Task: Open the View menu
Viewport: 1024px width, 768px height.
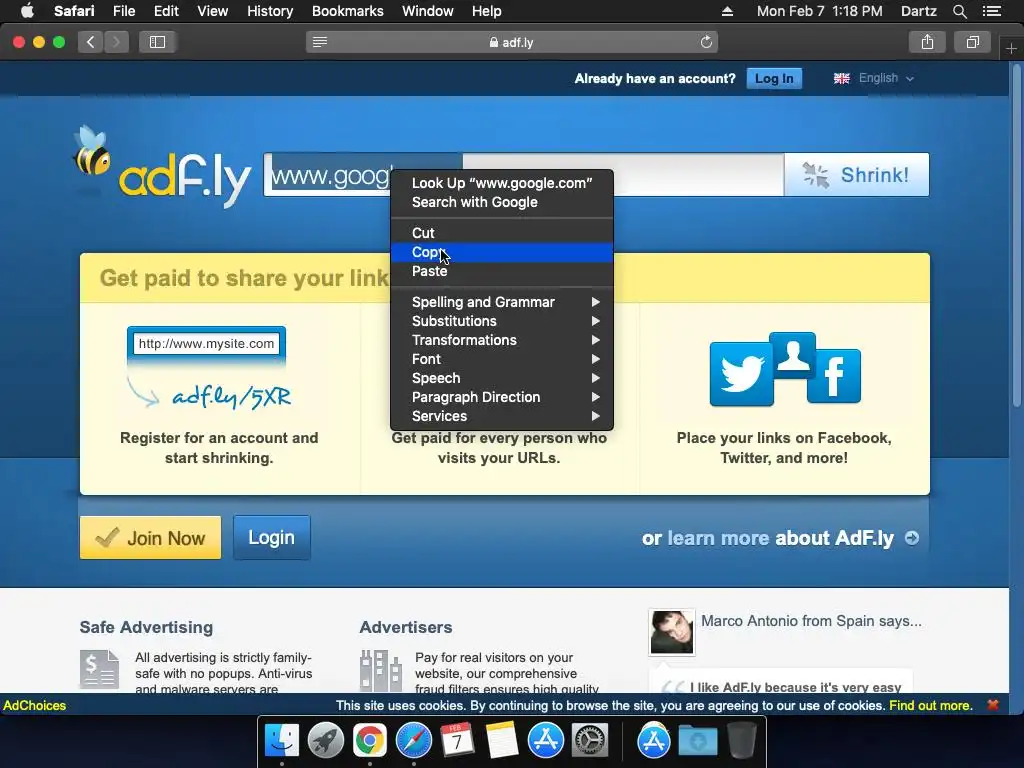Action: click(213, 11)
